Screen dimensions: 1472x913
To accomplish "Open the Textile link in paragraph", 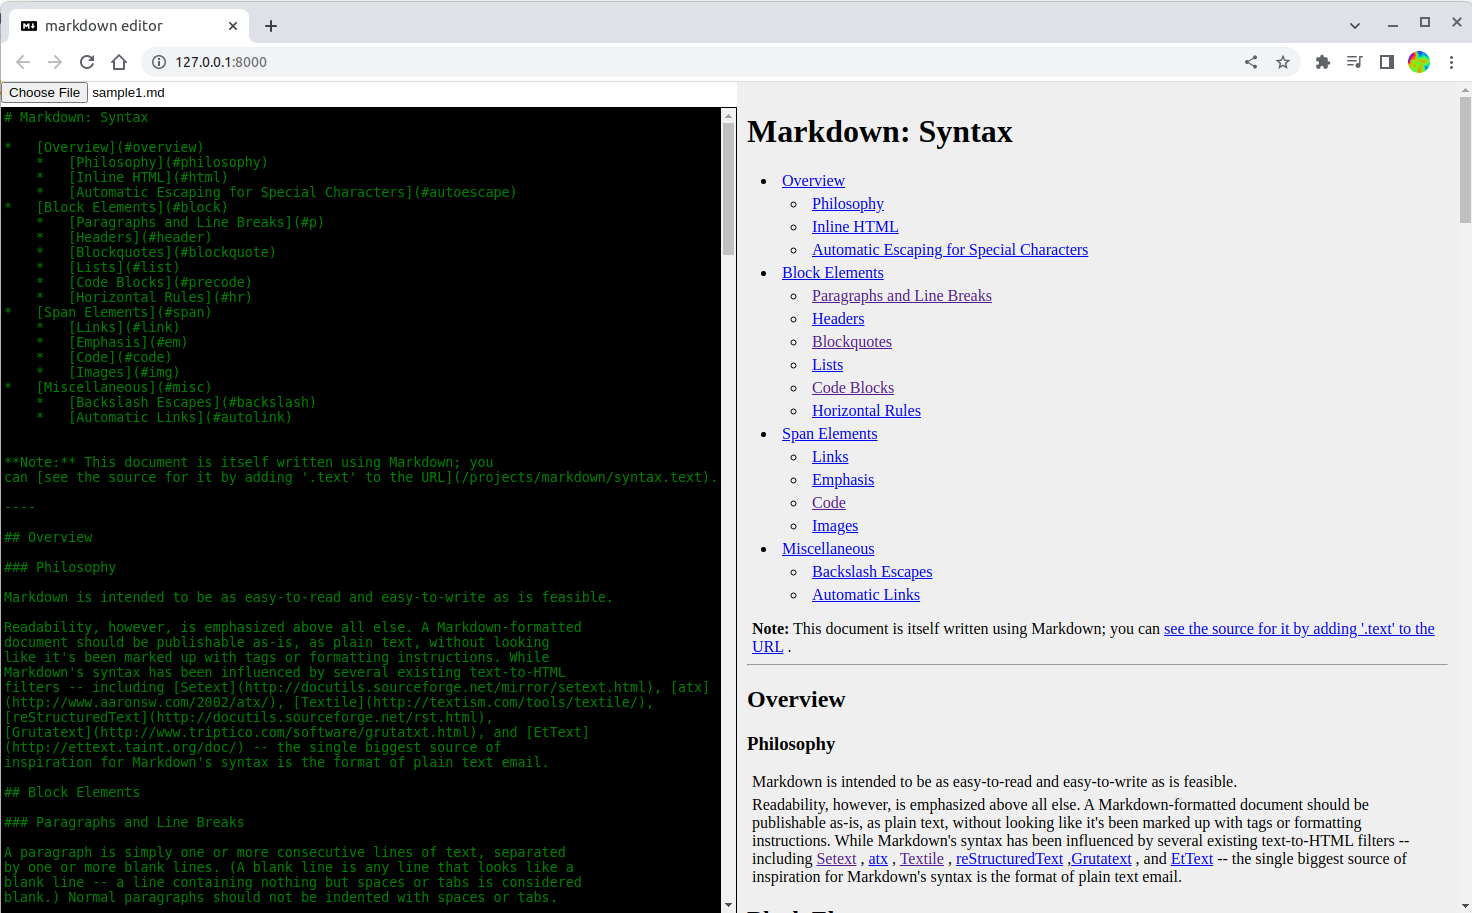I will (x=922, y=859).
